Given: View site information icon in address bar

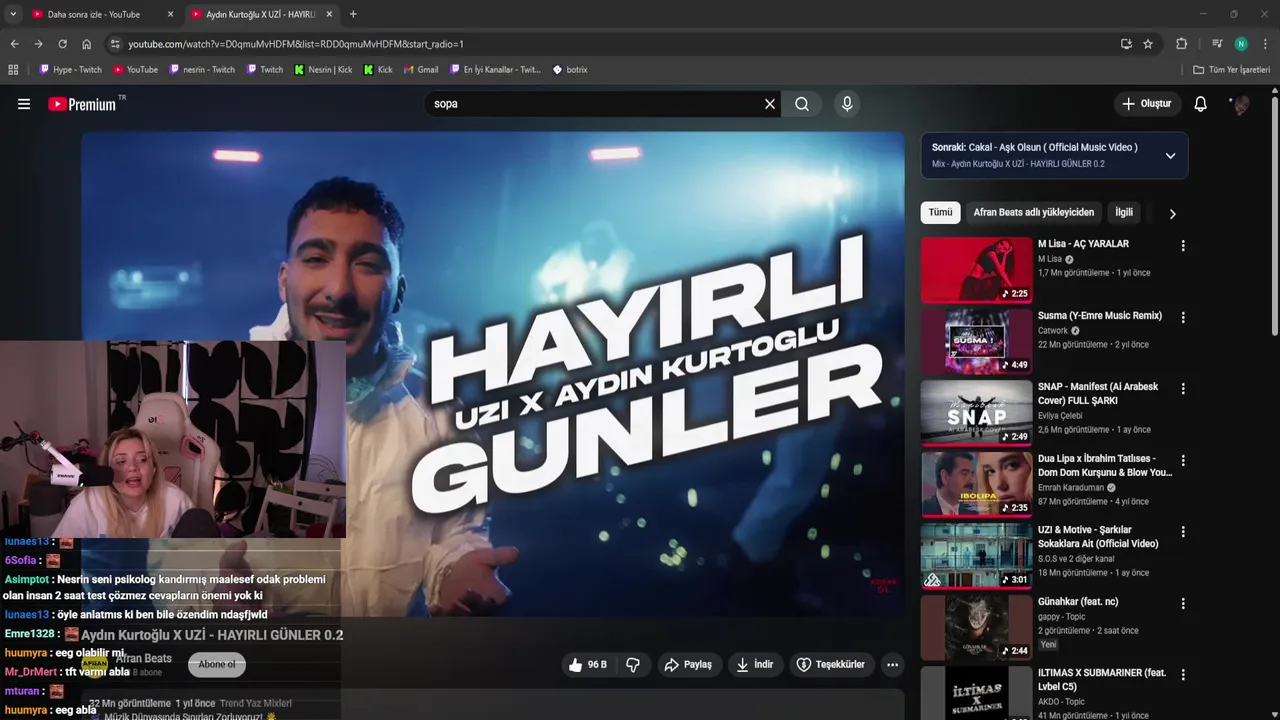Looking at the screenshot, I should click(x=115, y=44).
